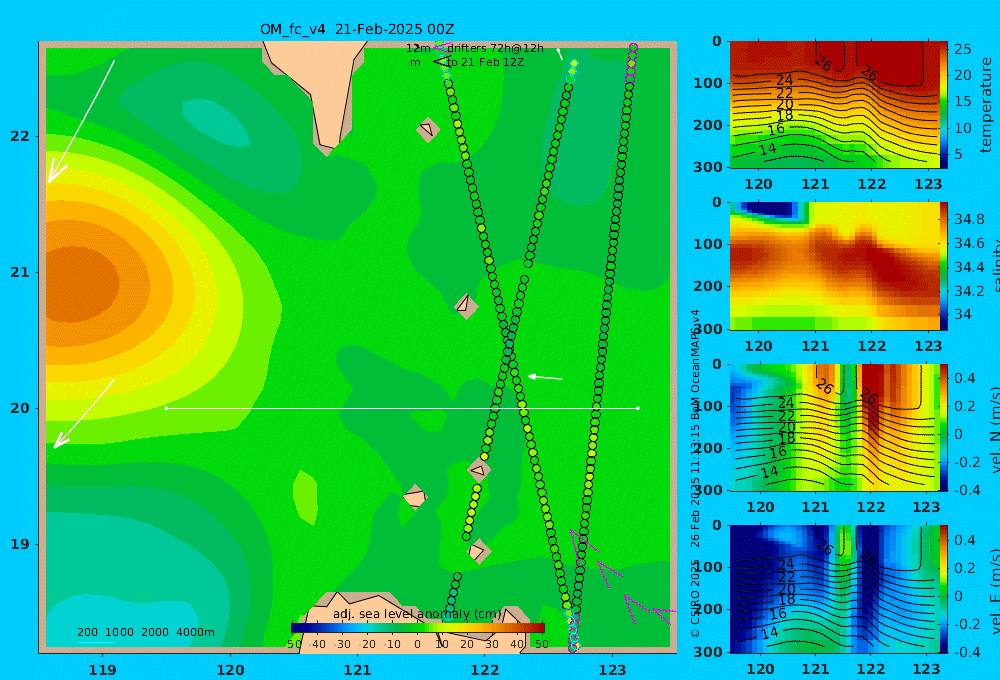The height and width of the screenshot is (680, 1000).
Task: Click the white transect line at 20N
Action: (x=402, y=408)
